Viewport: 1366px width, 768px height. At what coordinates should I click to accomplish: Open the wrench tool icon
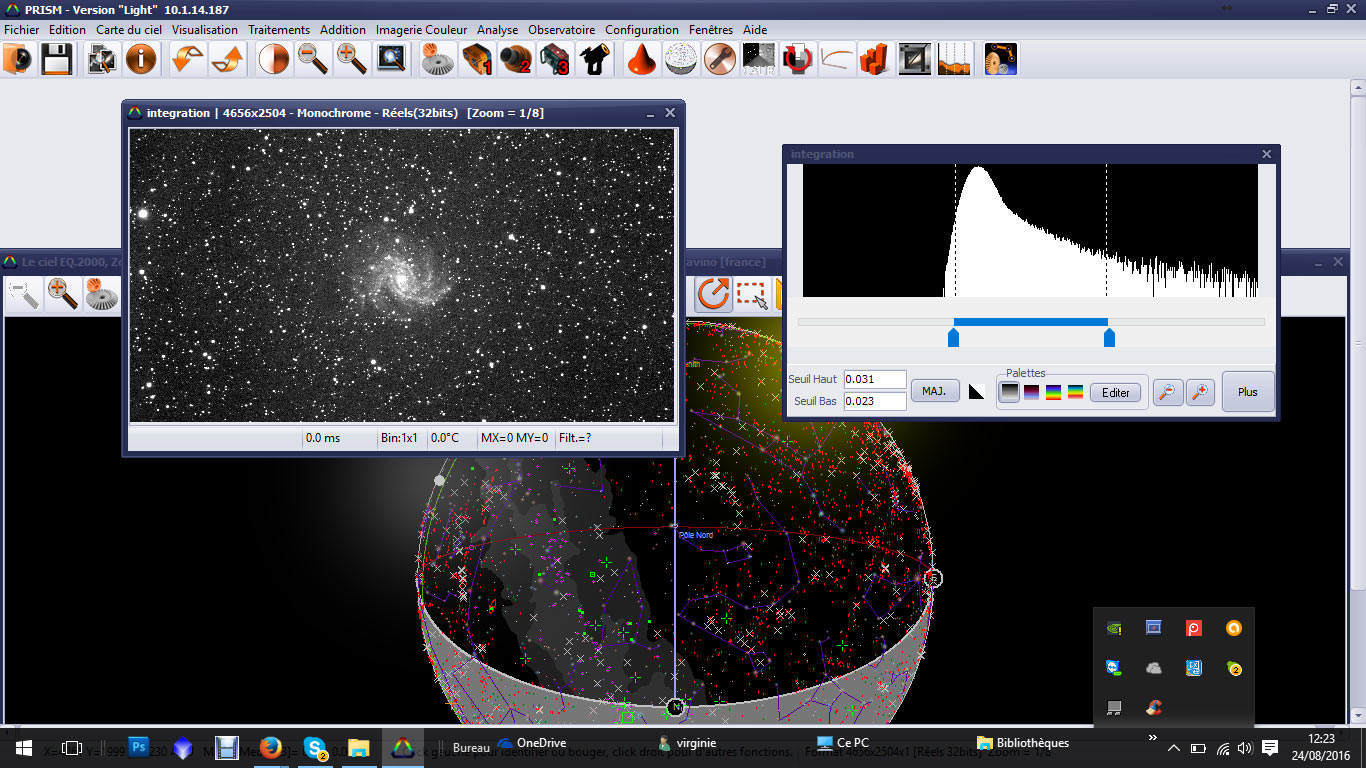pyautogui.click(x=718, y=60)
